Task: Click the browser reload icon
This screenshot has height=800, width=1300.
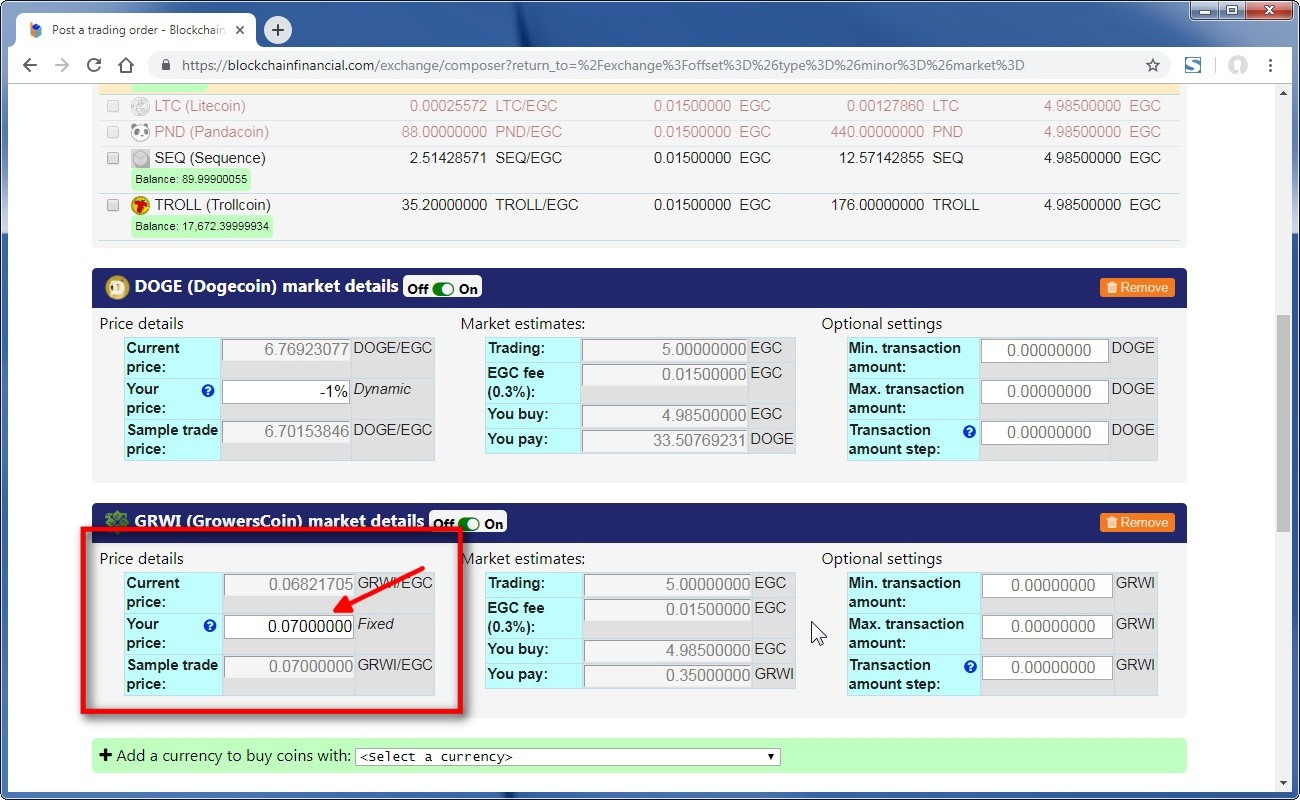Action: tap(94, 65)
